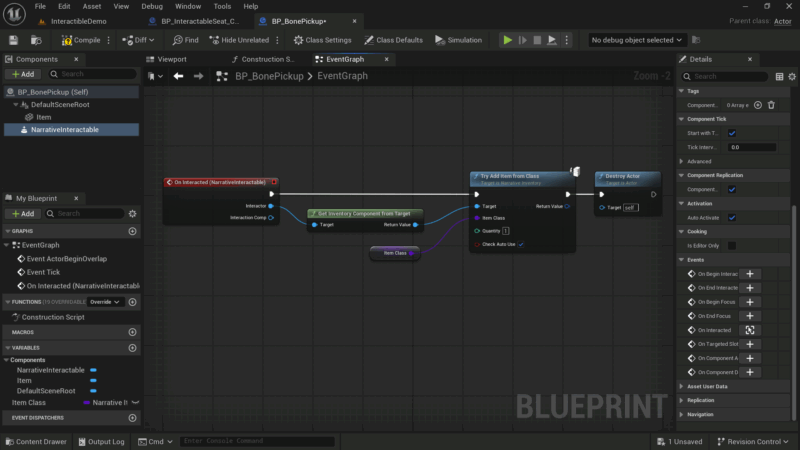The width and height of the screenshot is (800, 450).
Task: Click the Stop simulation button
Action: (x=537, y=40)
